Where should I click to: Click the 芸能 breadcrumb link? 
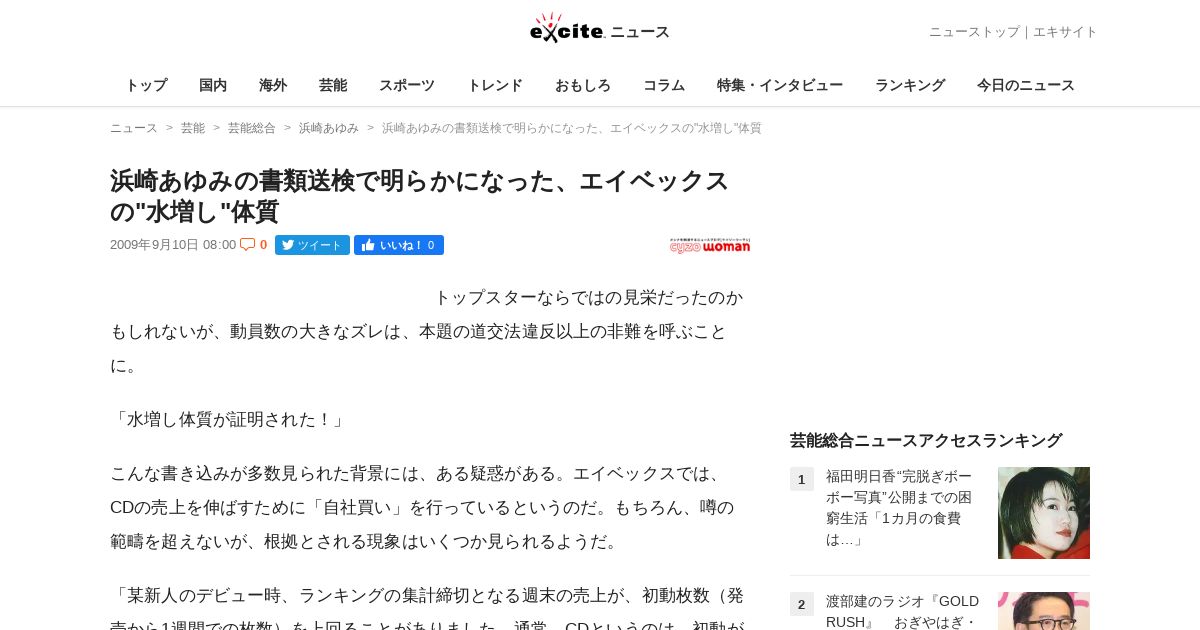click(x=193, y=128)
